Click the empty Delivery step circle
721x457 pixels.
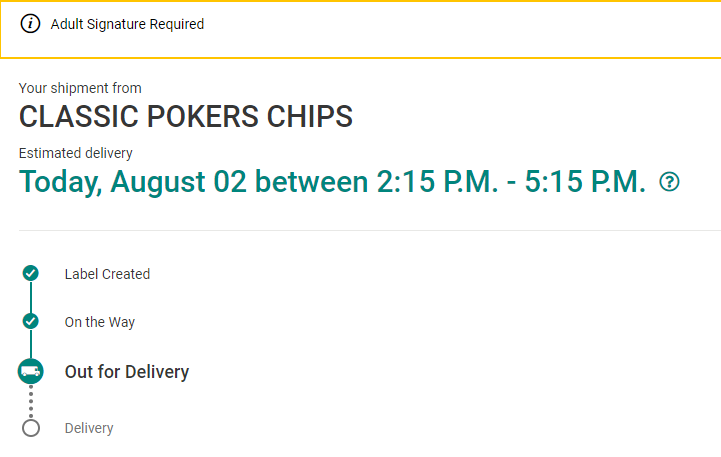point(31,427)
